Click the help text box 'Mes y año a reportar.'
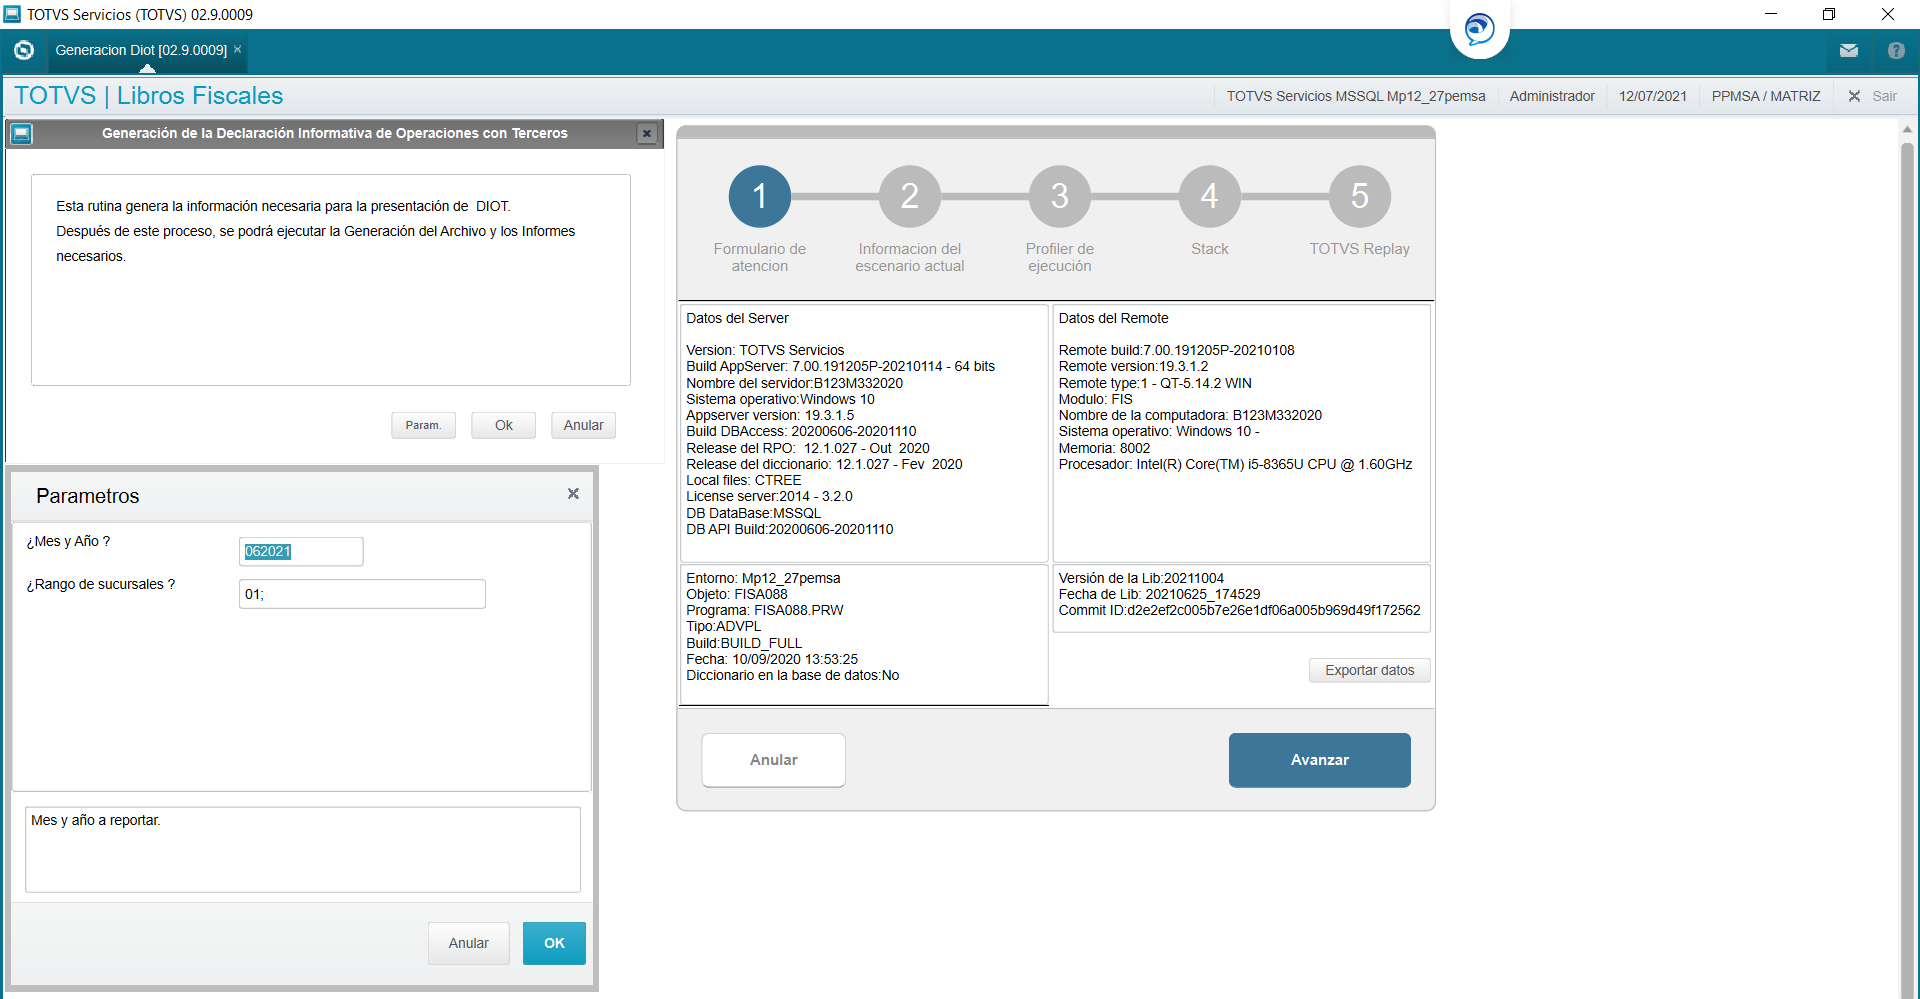 tap(303, 849)
